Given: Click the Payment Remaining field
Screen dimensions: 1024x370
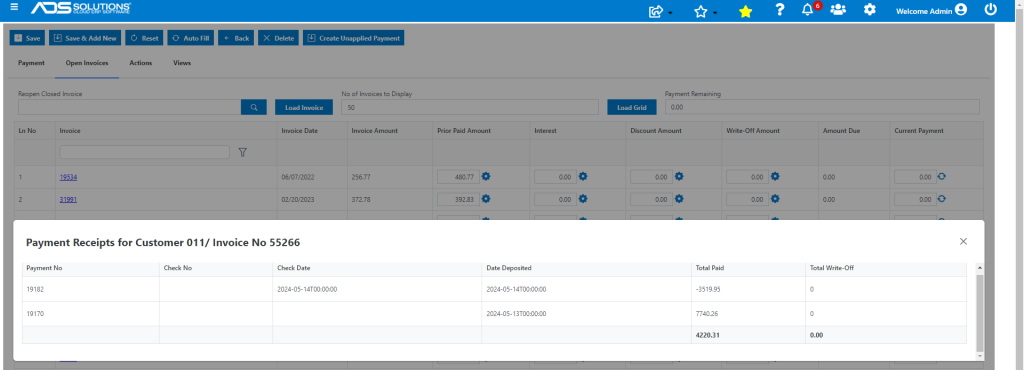Looking at the screenshot, I should pyautogui.click(x=822, y=107).
